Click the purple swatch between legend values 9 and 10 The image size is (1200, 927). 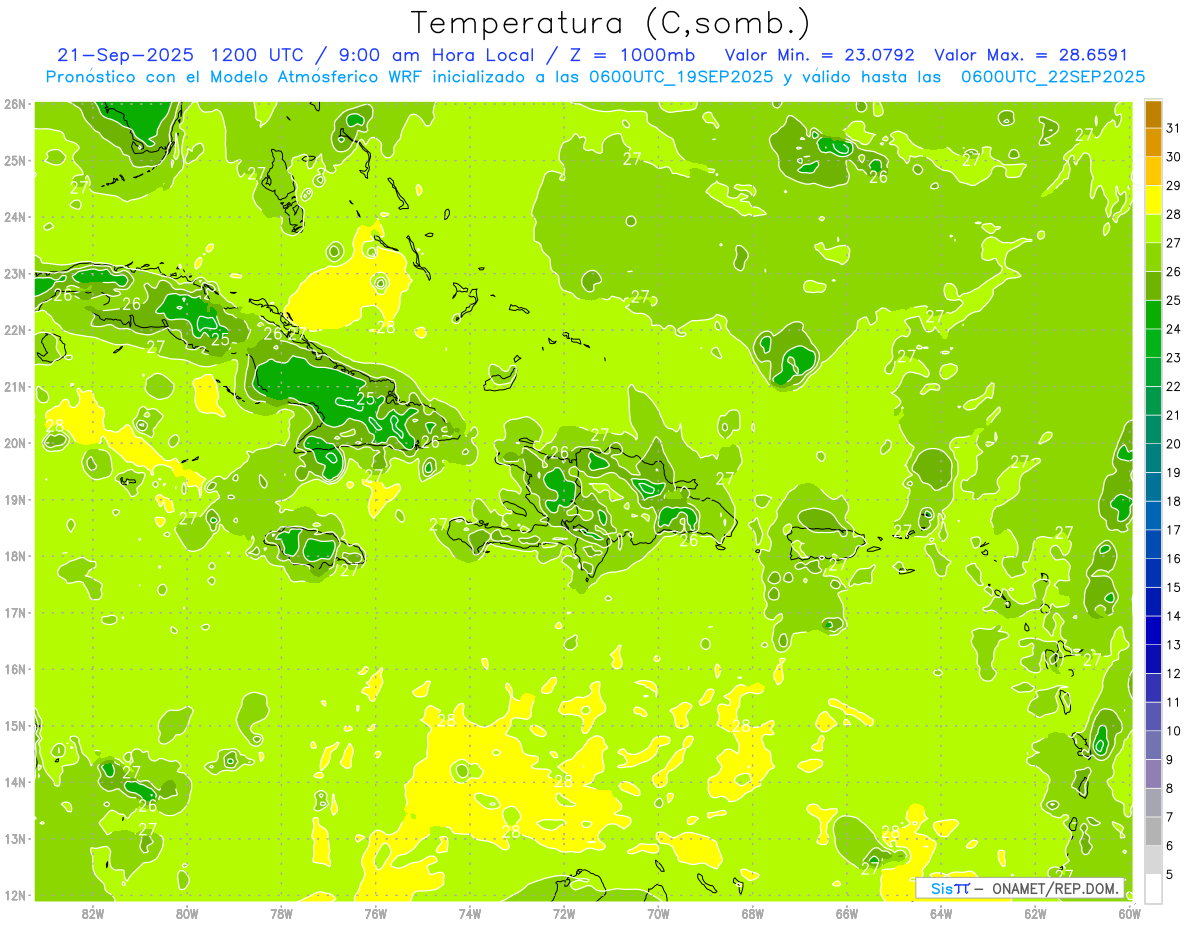(1154, 745)
